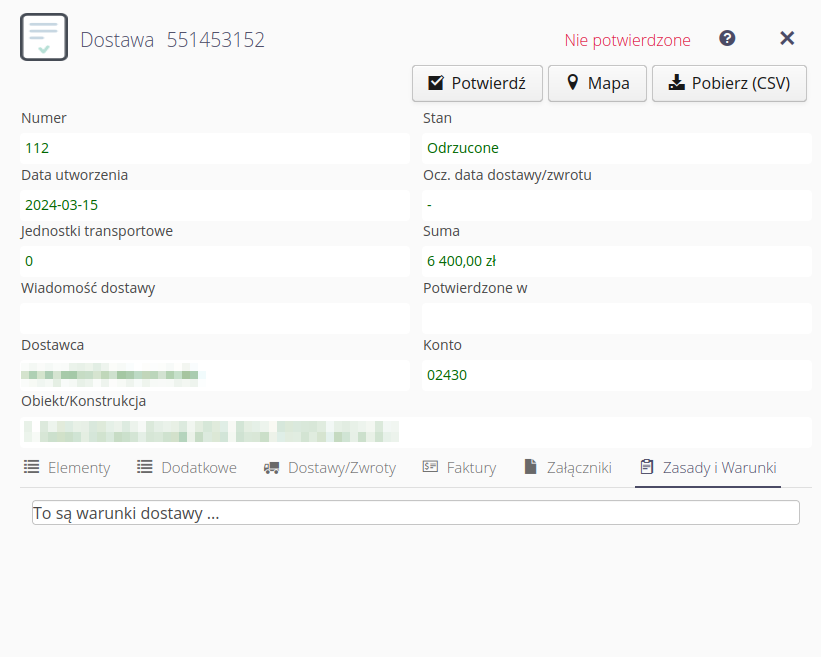Click the Konto value 02430

447,375
